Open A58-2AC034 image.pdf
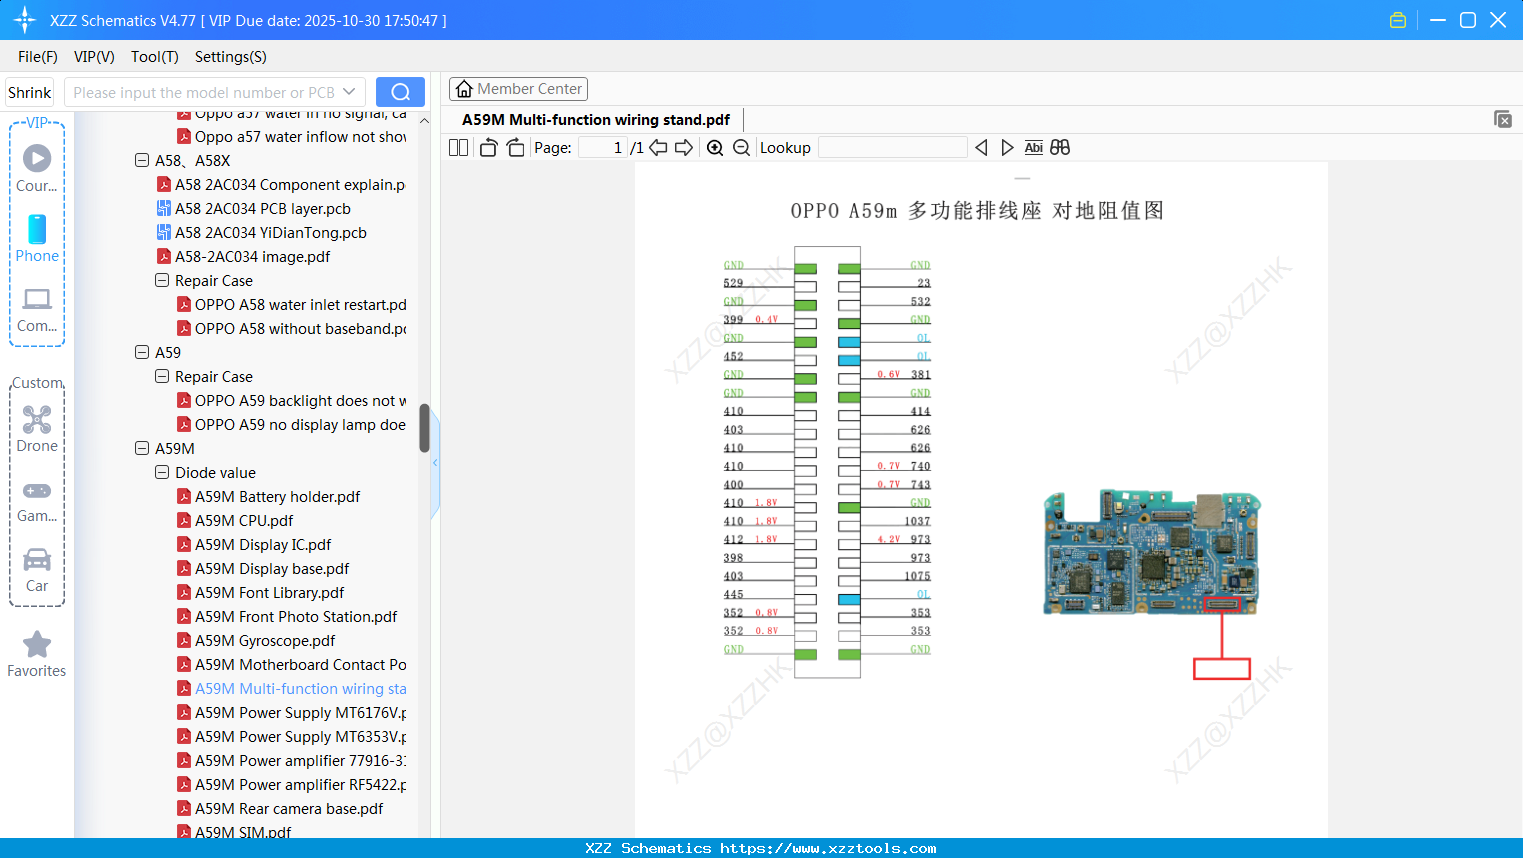1523x858 pixels. [253, 256]
